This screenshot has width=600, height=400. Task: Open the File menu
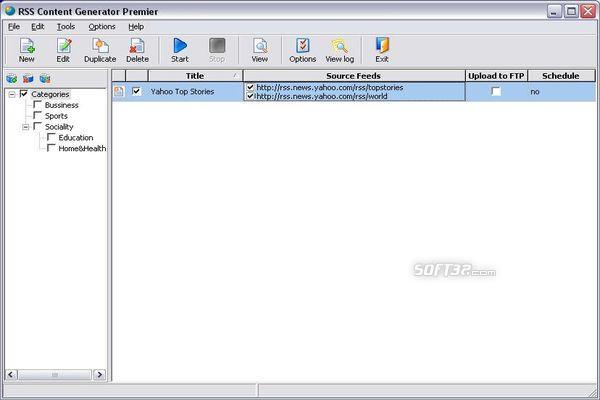pos(14,26)
